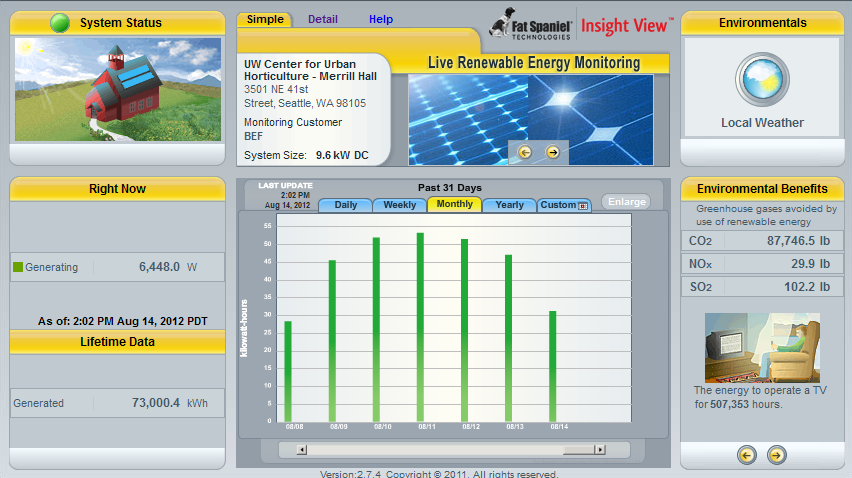The height and width of the screenshot is (478, 852).
Task: Open the Help tab
Action: point(380,20)
